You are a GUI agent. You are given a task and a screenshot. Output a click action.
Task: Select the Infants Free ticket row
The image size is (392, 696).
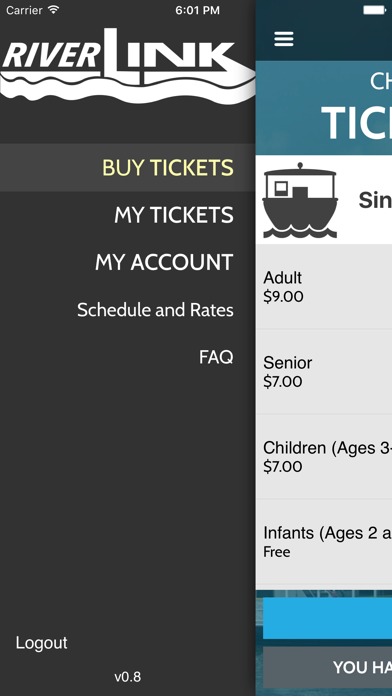click(324, 542)
